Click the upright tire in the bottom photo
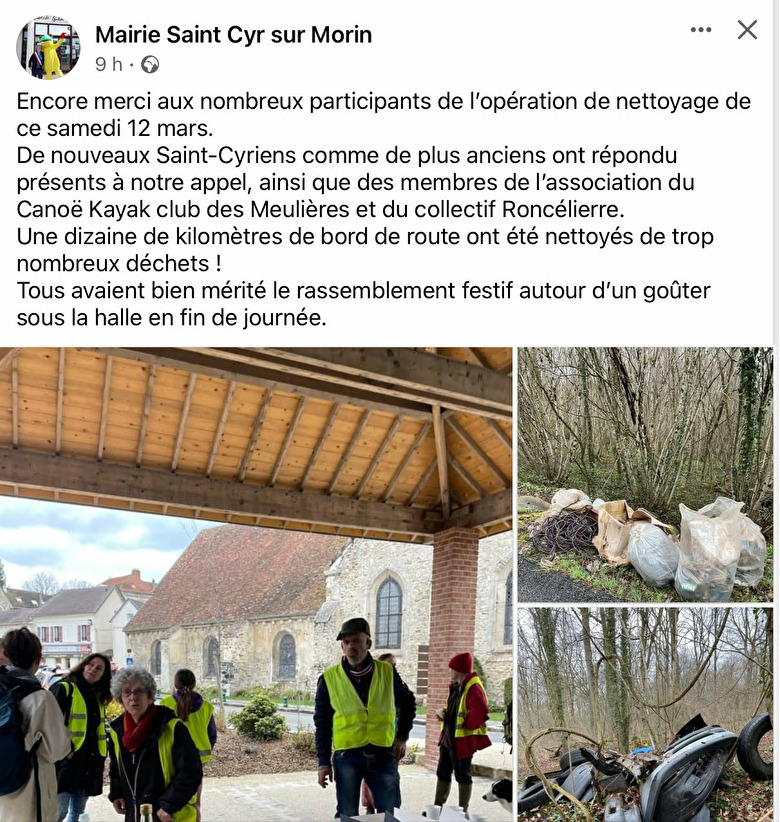The image size is (780, 822). (x=755, y=747)
